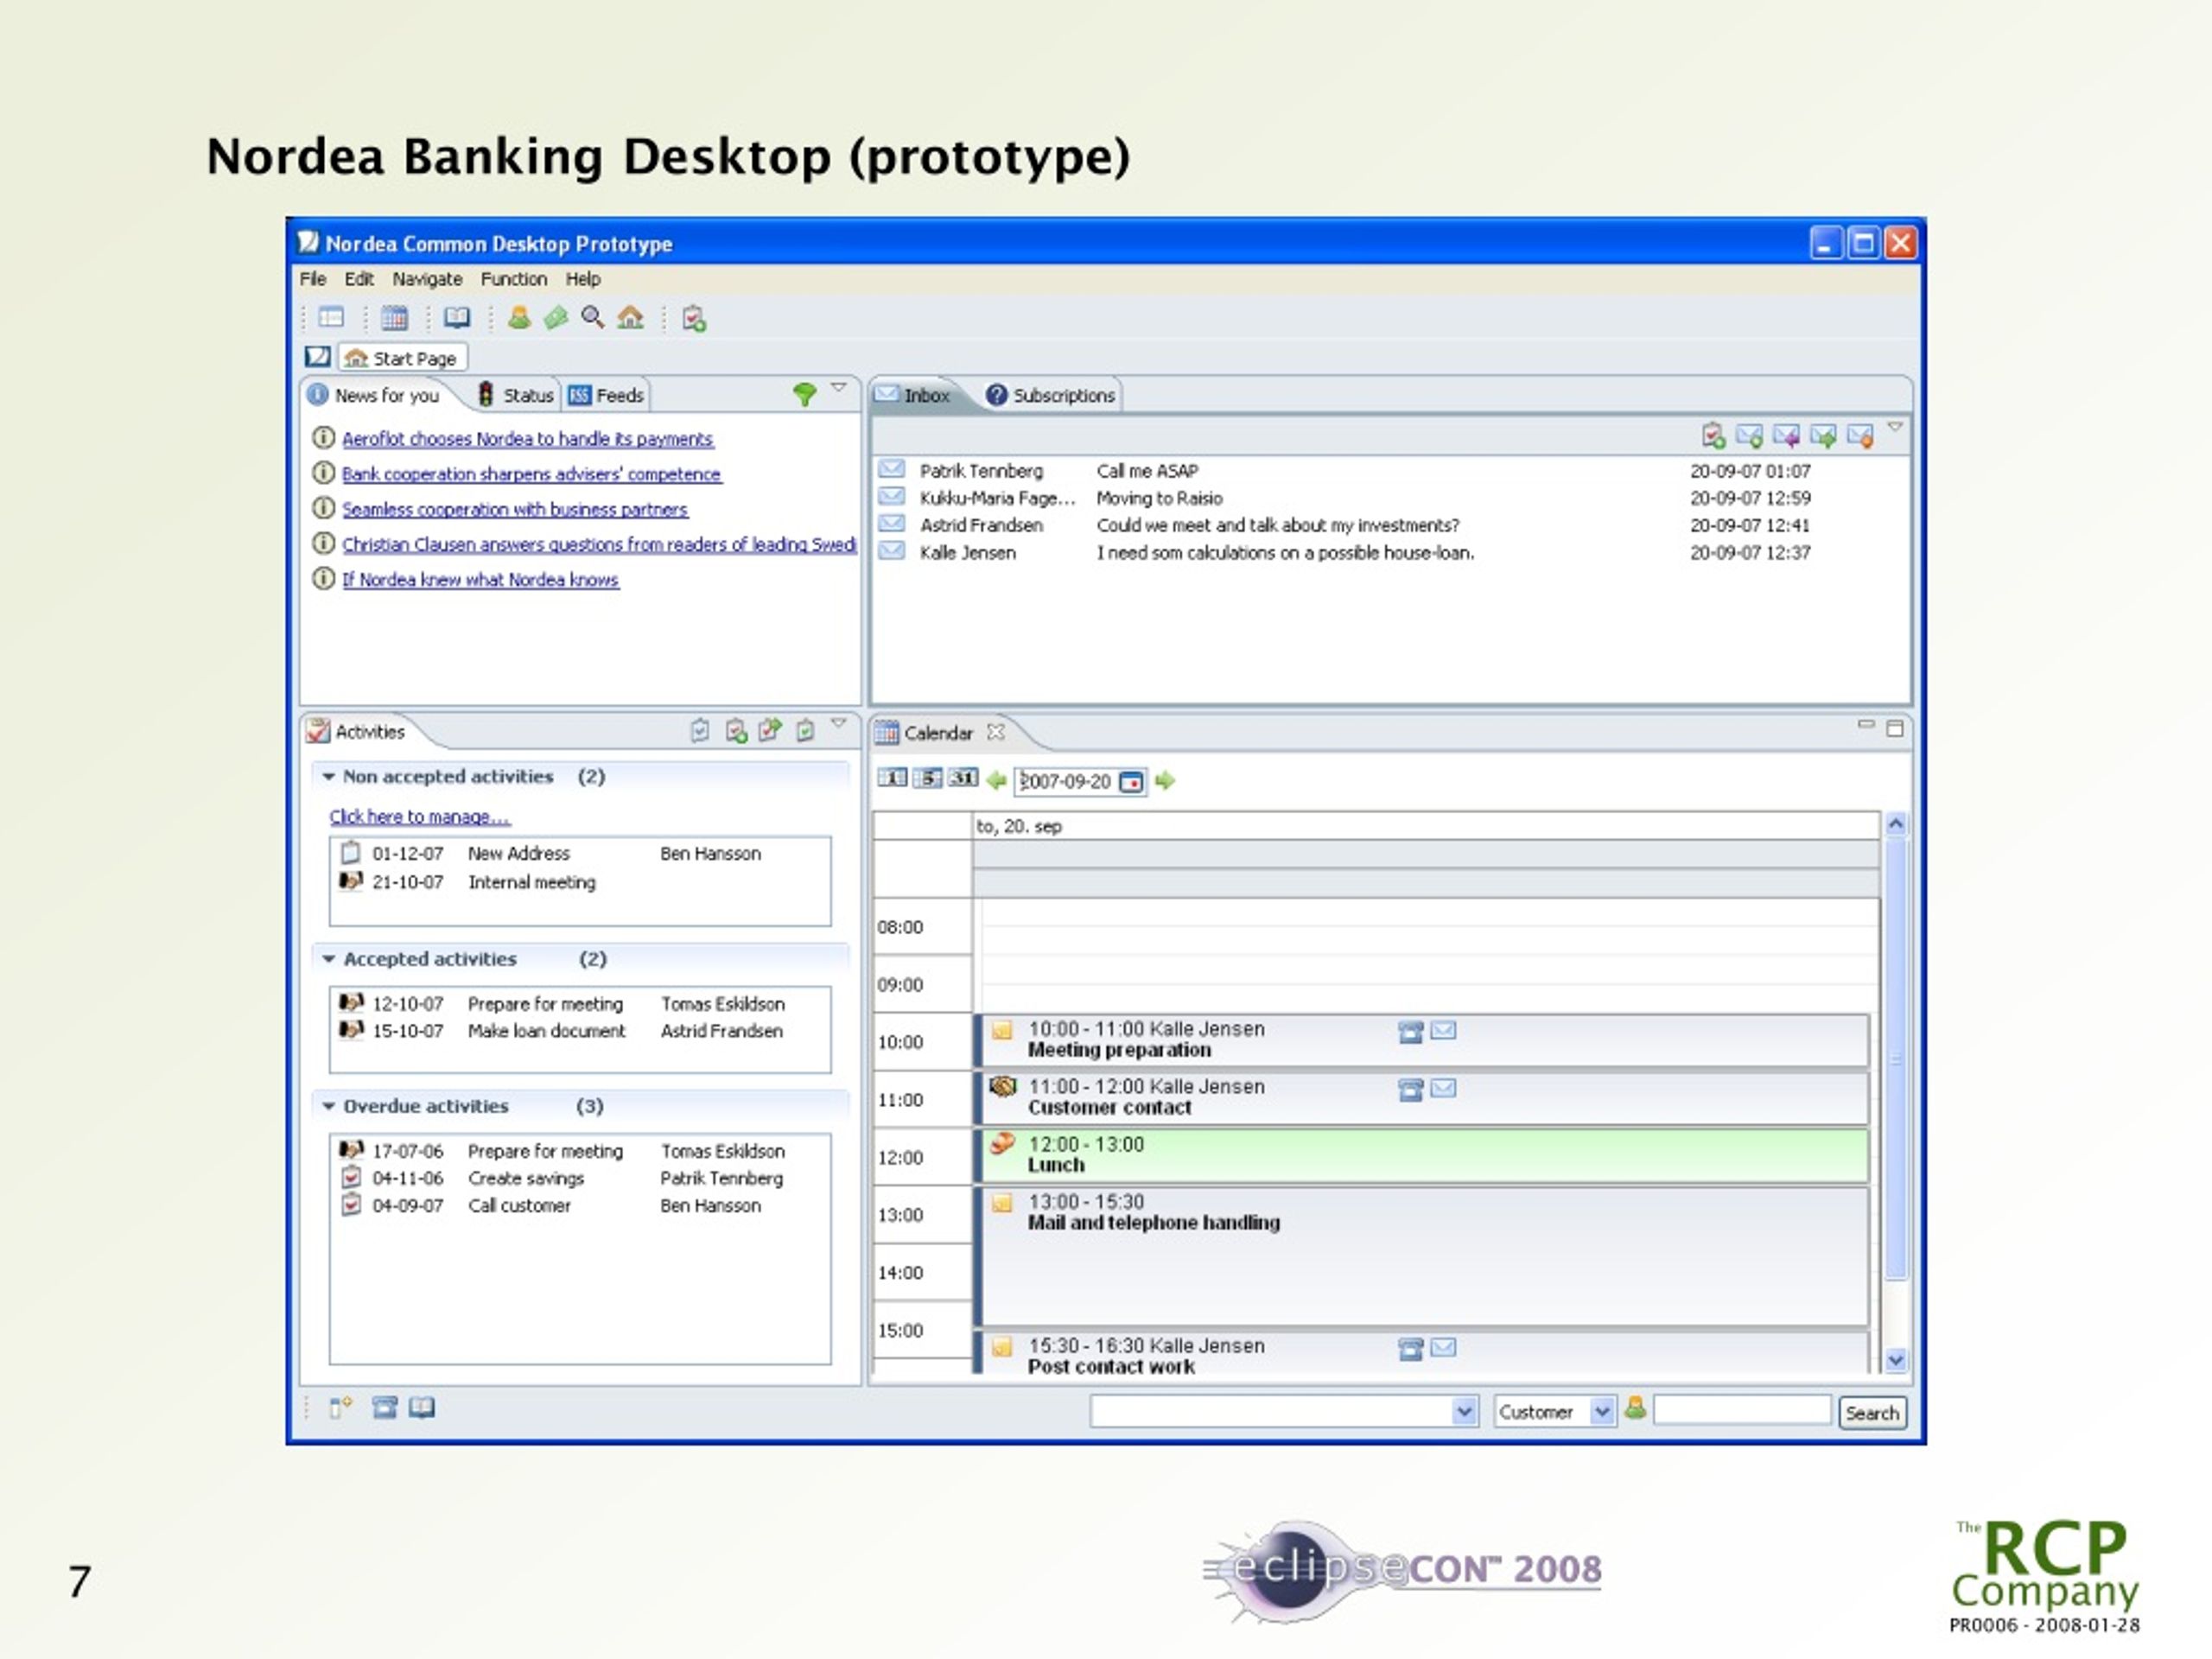This screenshot has width=2212, height=1659.
Task: Click the telephone icon in bottom status bar
Action: [x=385, y=1408]
